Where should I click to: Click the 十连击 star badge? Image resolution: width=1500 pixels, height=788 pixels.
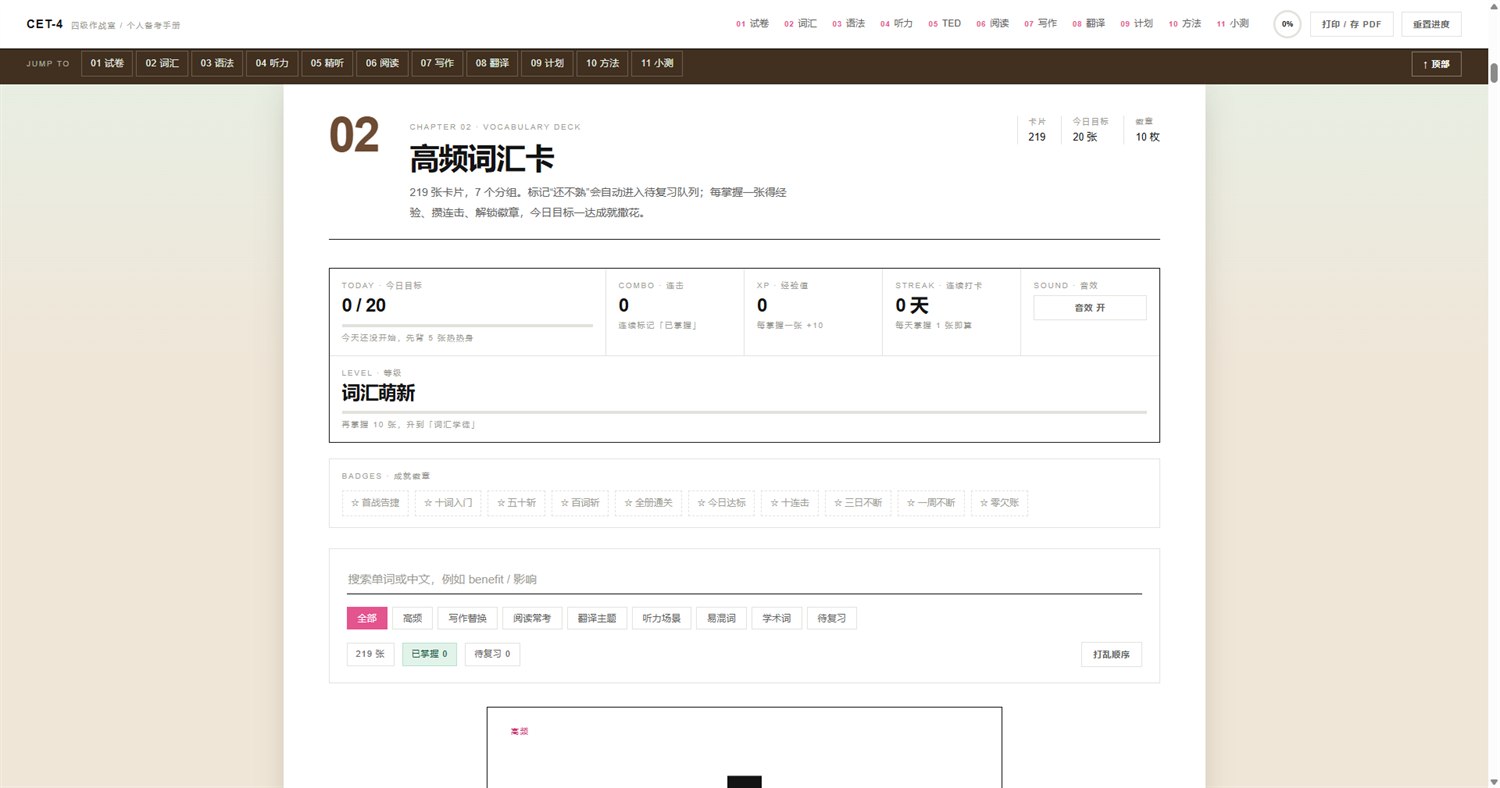789,503
